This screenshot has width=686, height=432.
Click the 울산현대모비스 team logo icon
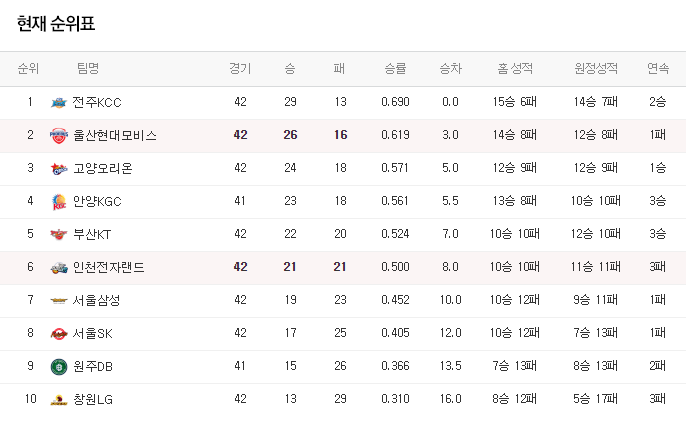pyautogui.click(x=59, y=136)
